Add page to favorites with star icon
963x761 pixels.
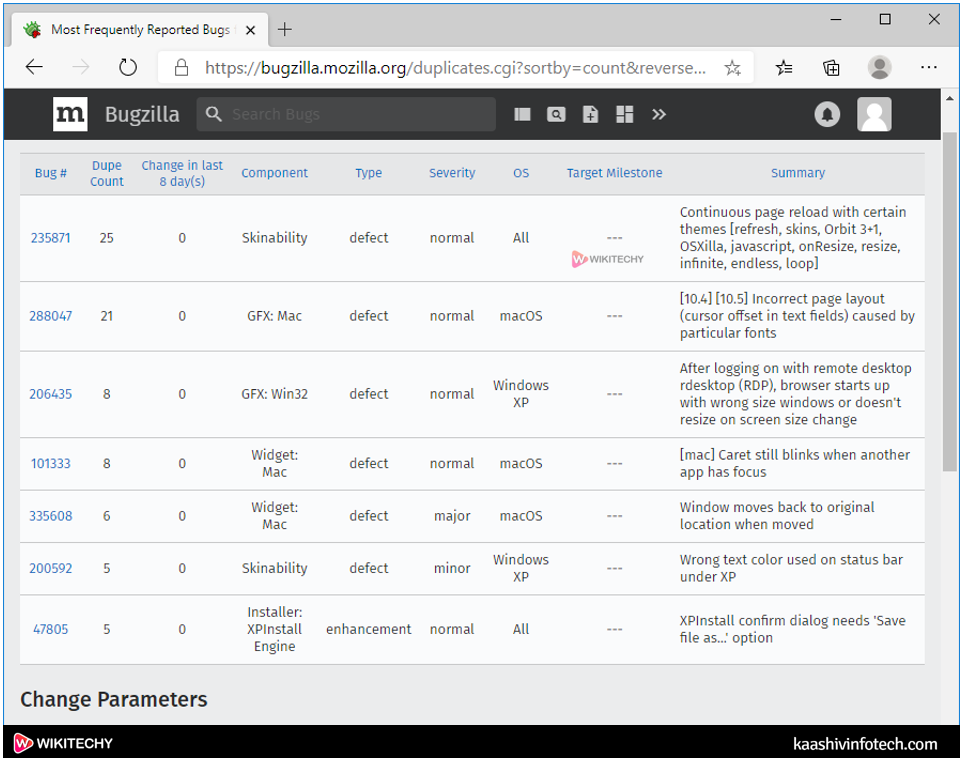(732, 68)
